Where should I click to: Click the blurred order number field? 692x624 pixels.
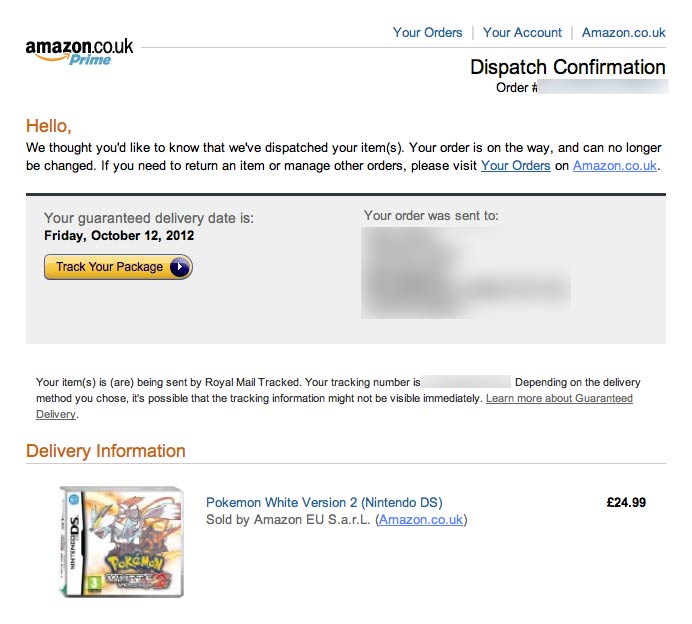(602, 87)
